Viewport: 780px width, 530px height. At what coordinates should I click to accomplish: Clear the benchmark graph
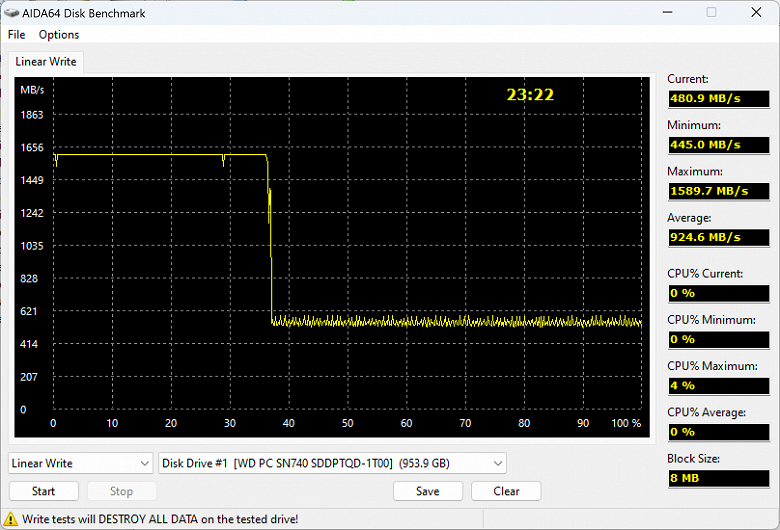point(506,491)
